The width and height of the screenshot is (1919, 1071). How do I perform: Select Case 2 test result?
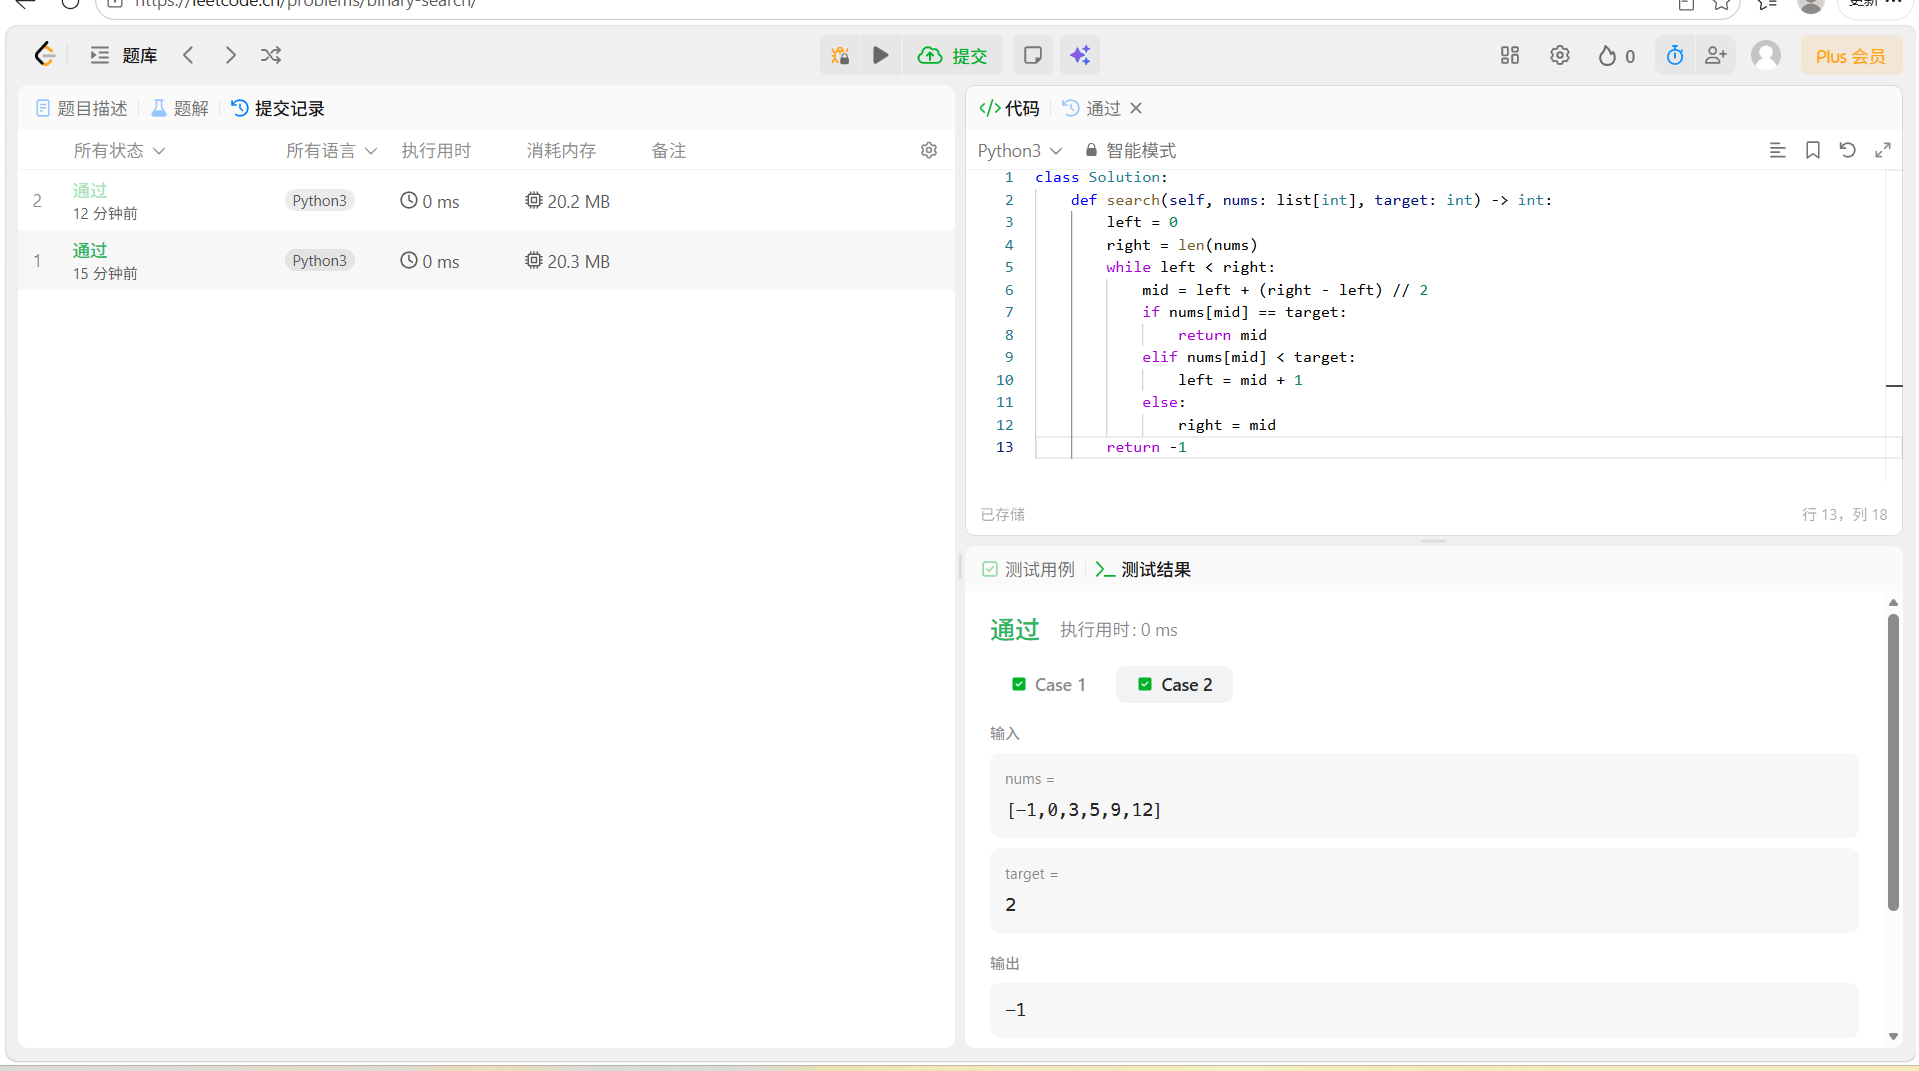1175,685
